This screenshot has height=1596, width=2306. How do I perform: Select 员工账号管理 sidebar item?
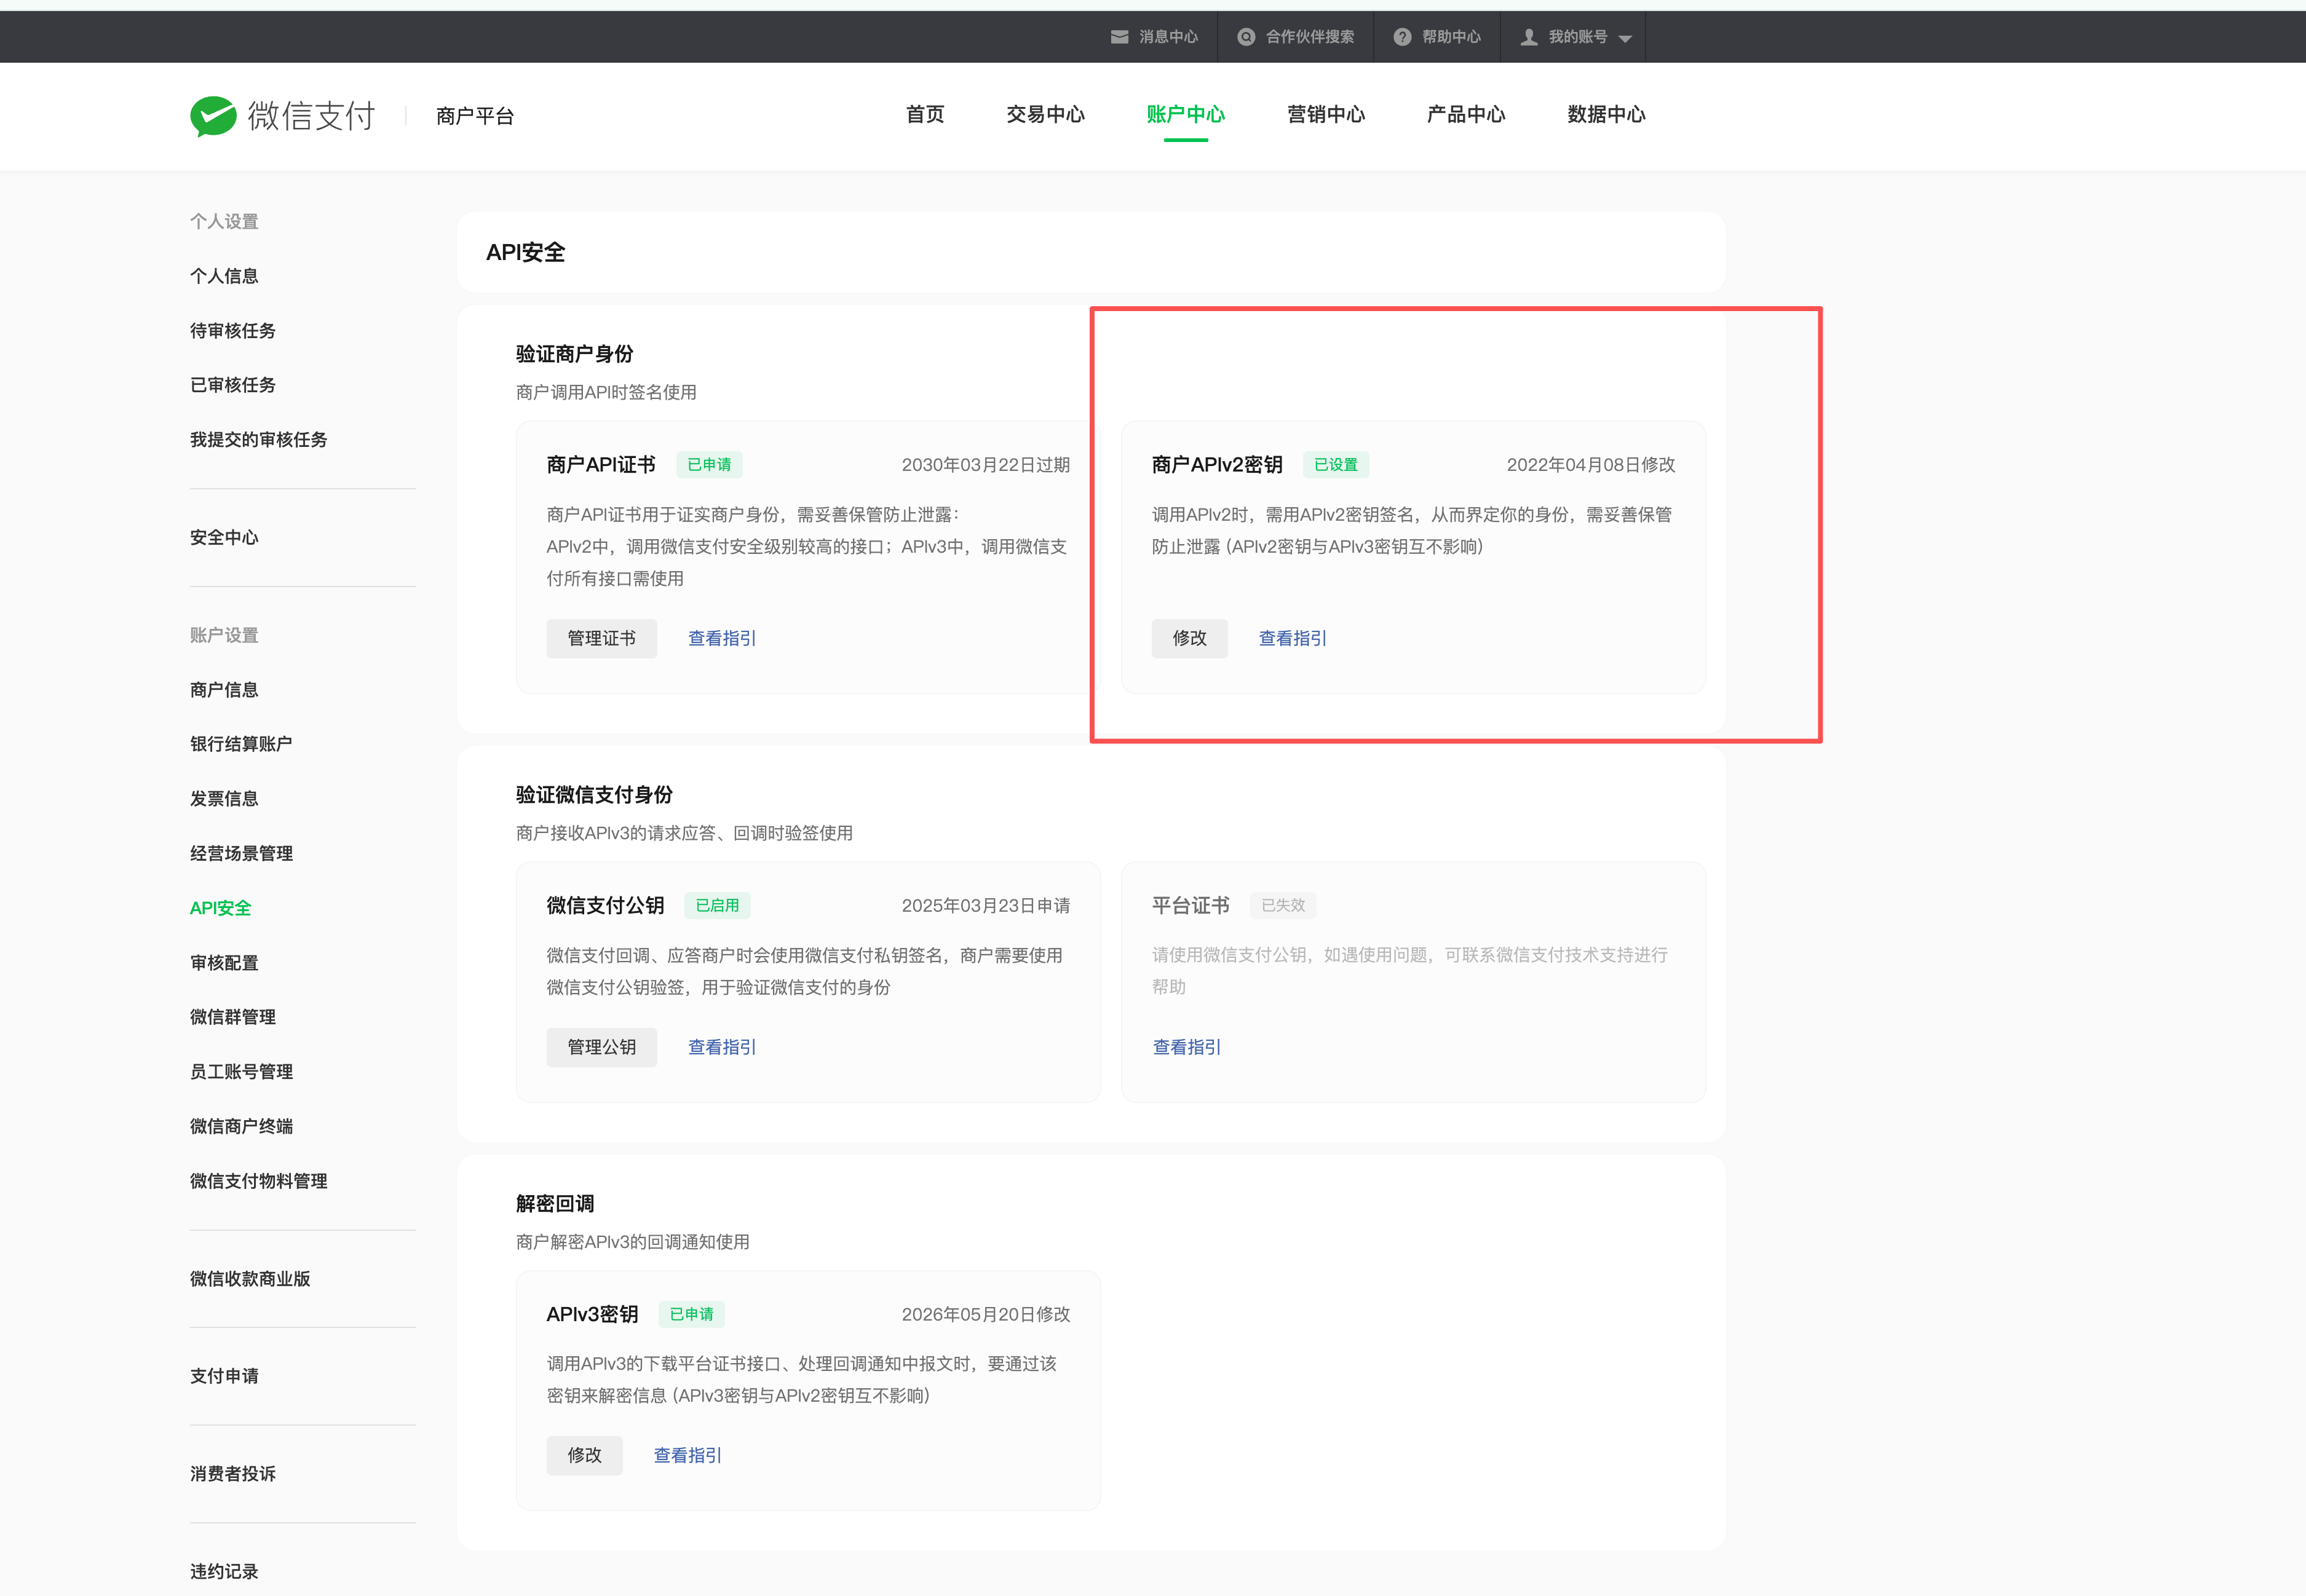pos(241,1072)
